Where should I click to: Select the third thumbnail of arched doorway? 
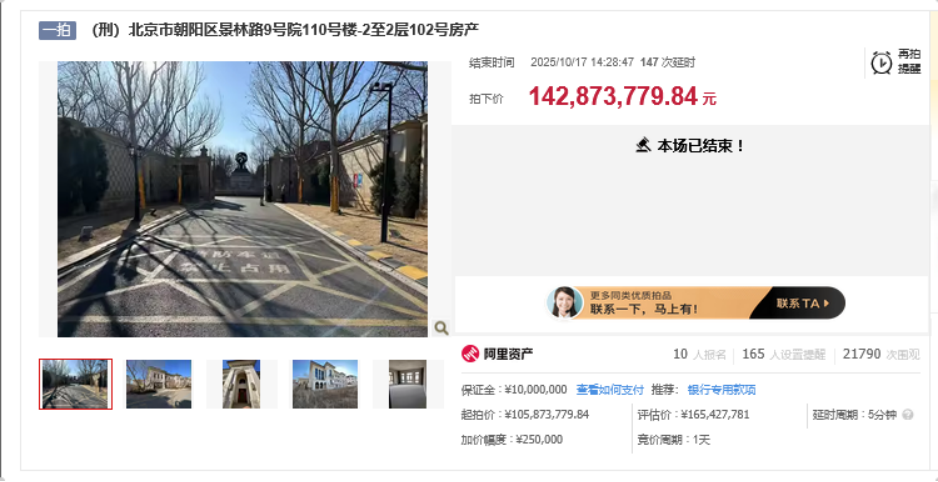[x=241, y=384]
